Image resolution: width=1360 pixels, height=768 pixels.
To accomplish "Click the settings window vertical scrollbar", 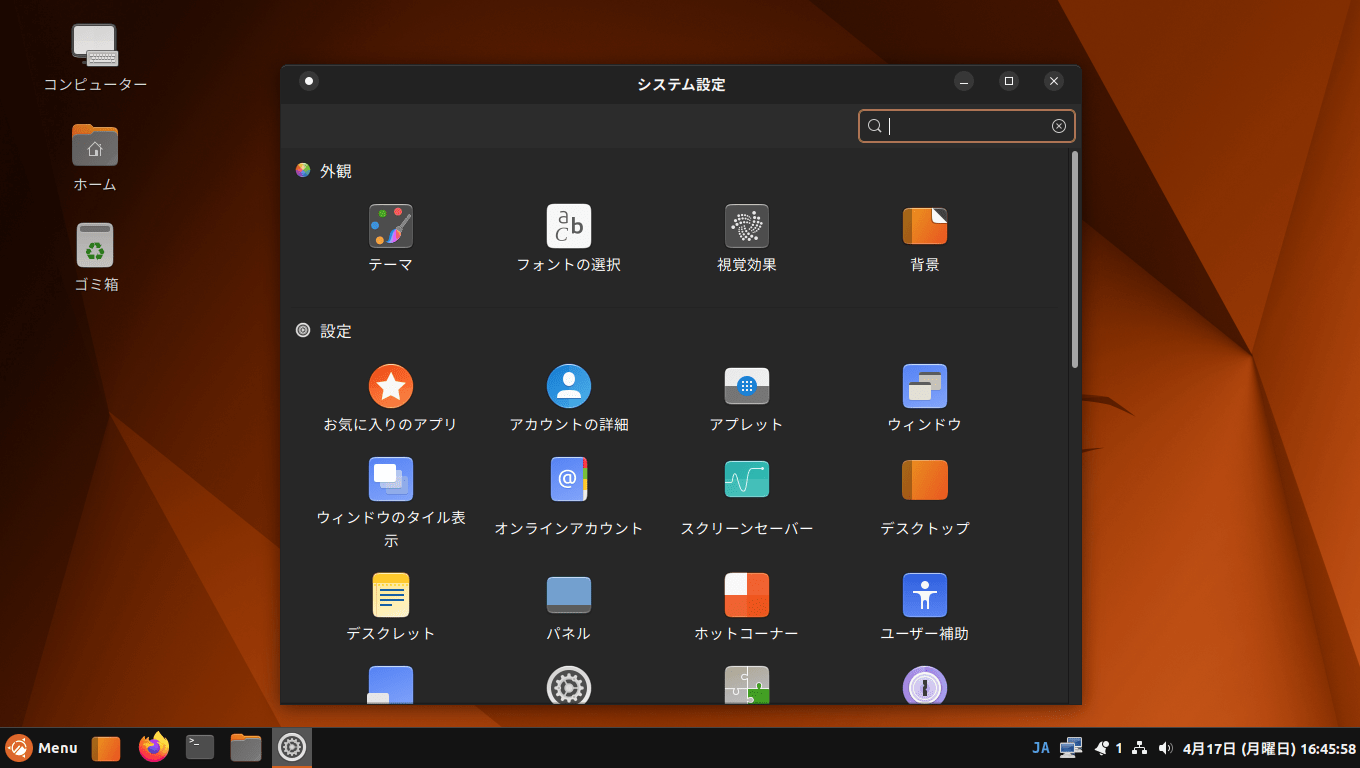I will (x=1075, y=260).
